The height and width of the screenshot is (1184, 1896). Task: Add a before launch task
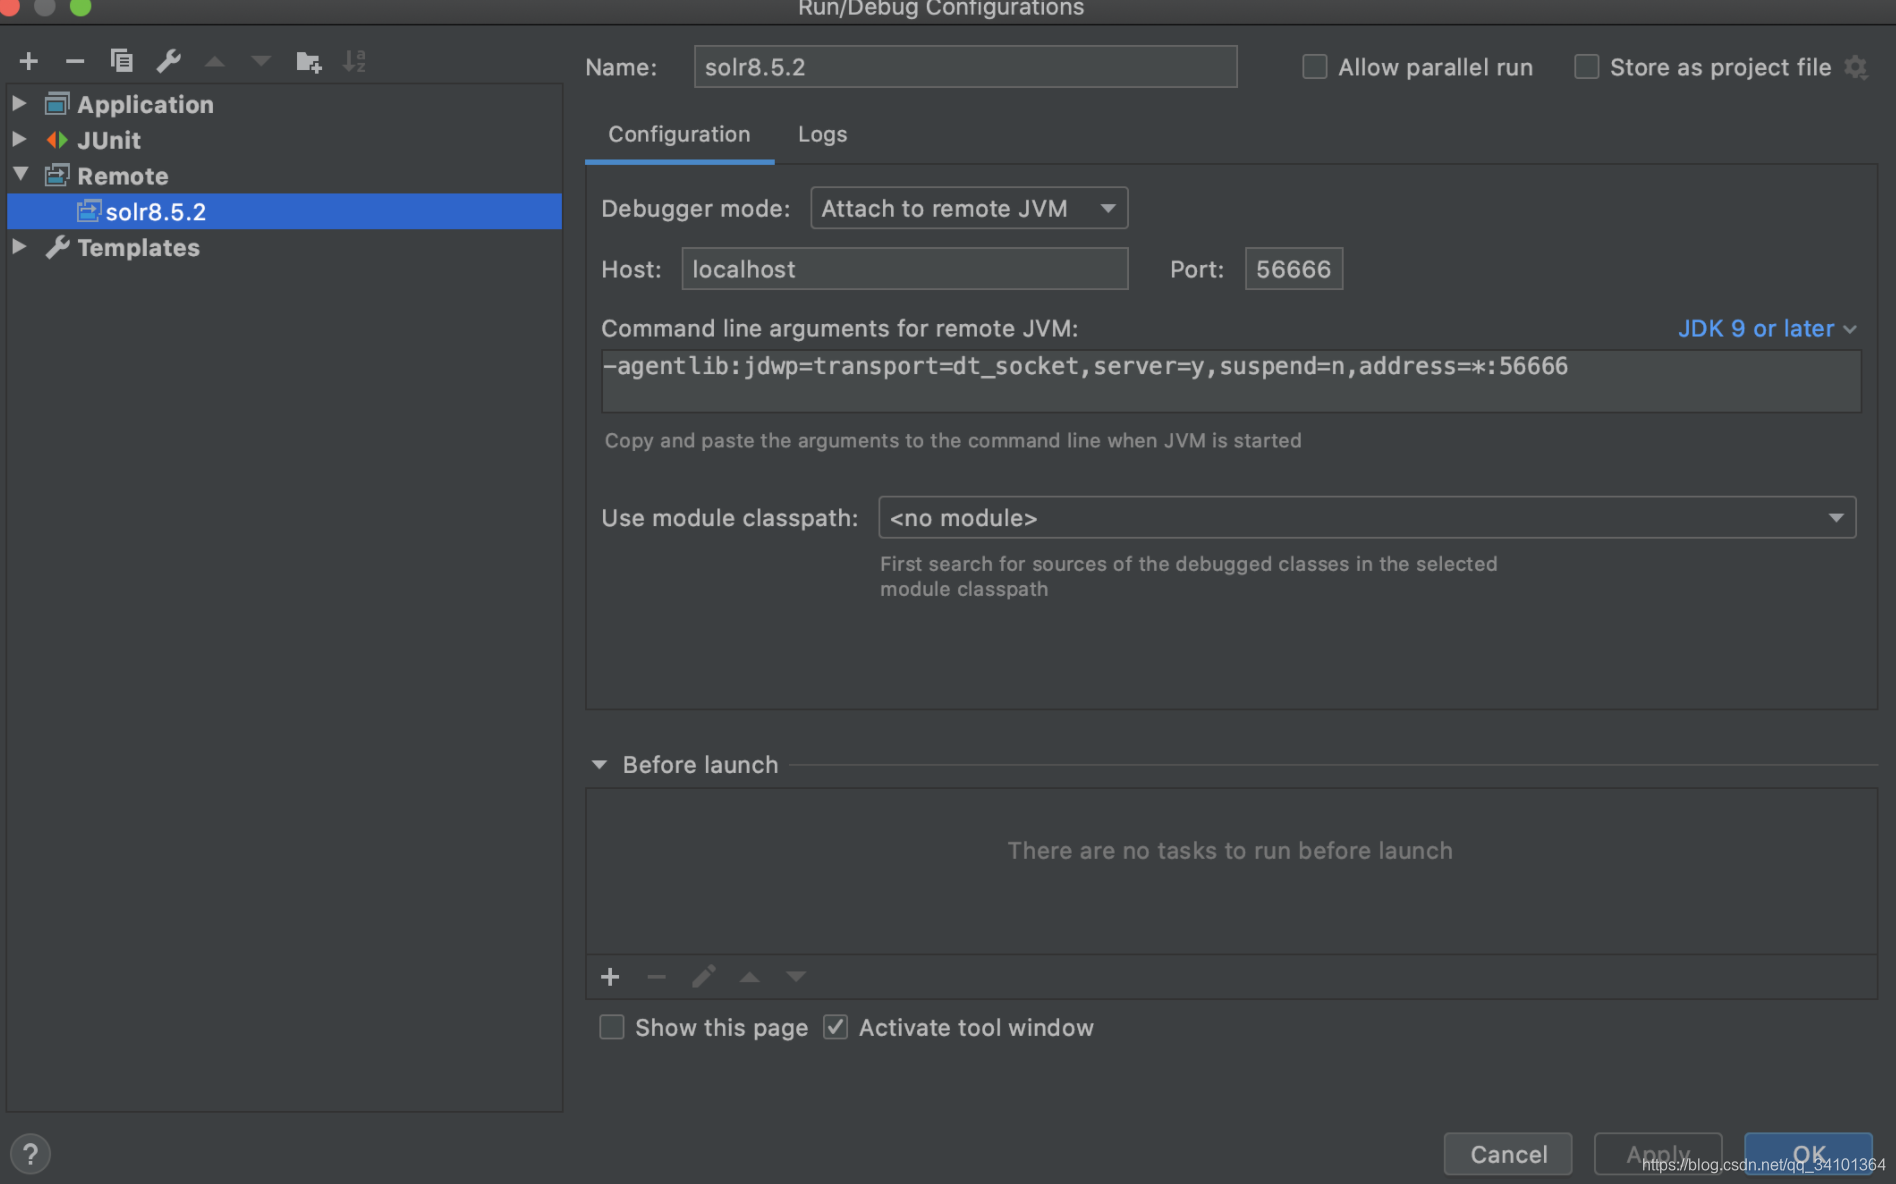610,977
